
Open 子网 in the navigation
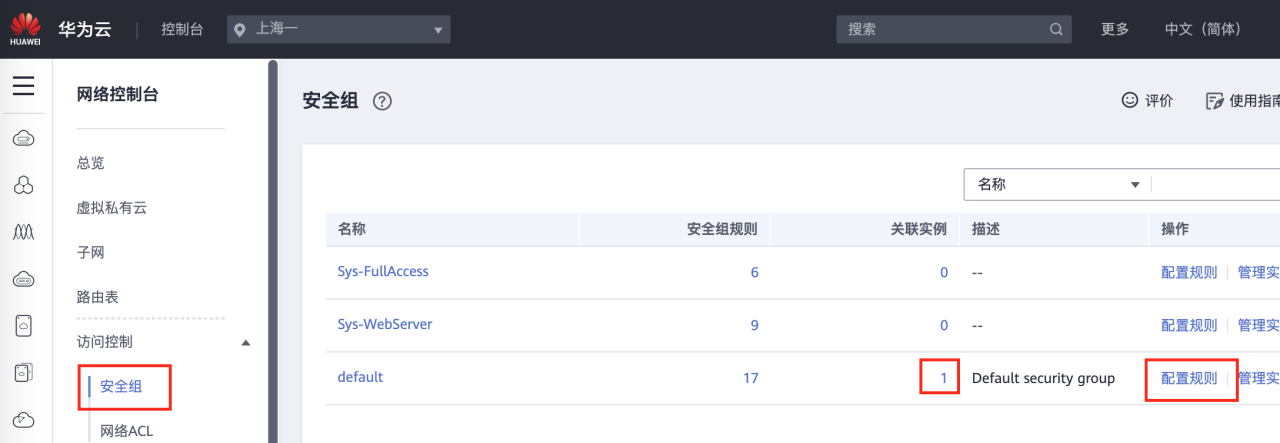(91, 253)
